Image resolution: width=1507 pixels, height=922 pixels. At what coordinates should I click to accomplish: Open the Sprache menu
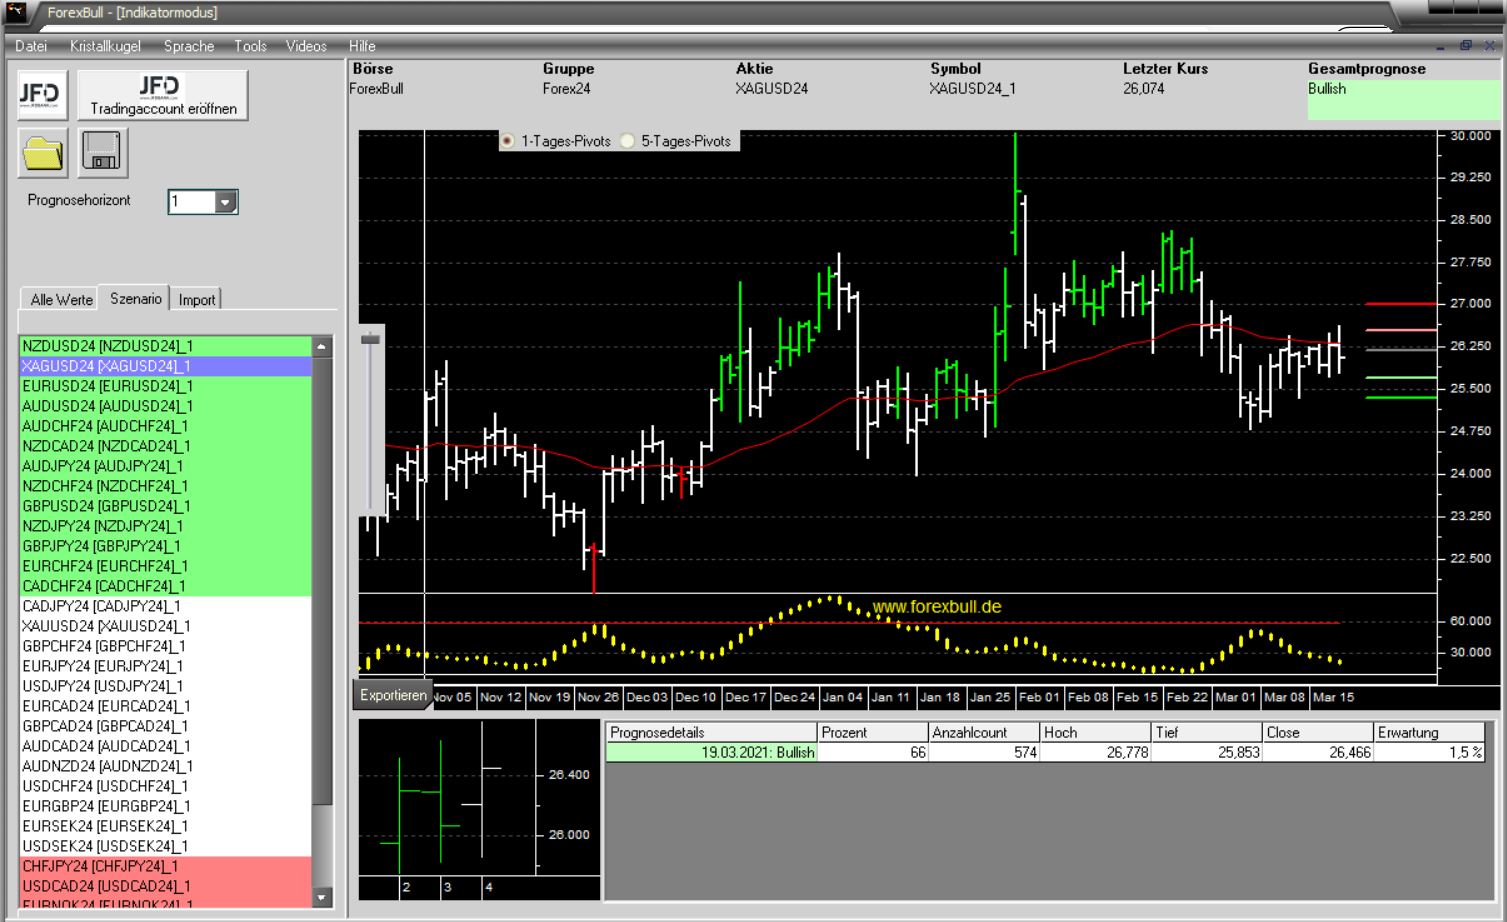(x=189, y=46)
